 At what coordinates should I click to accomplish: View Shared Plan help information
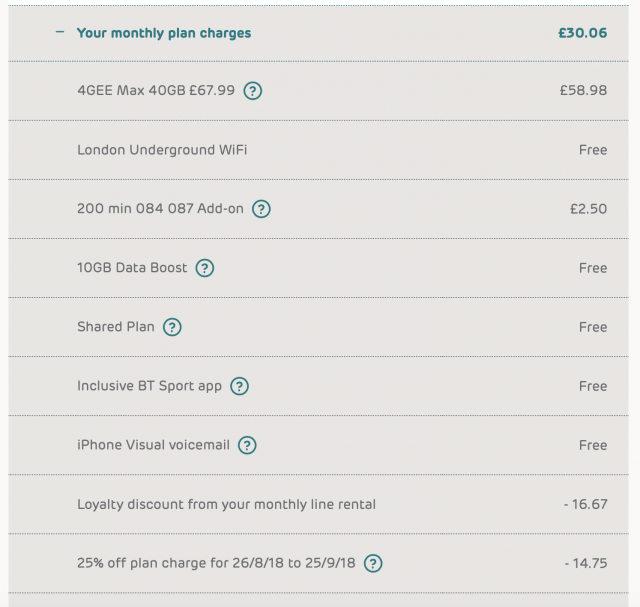click(173, 327)
